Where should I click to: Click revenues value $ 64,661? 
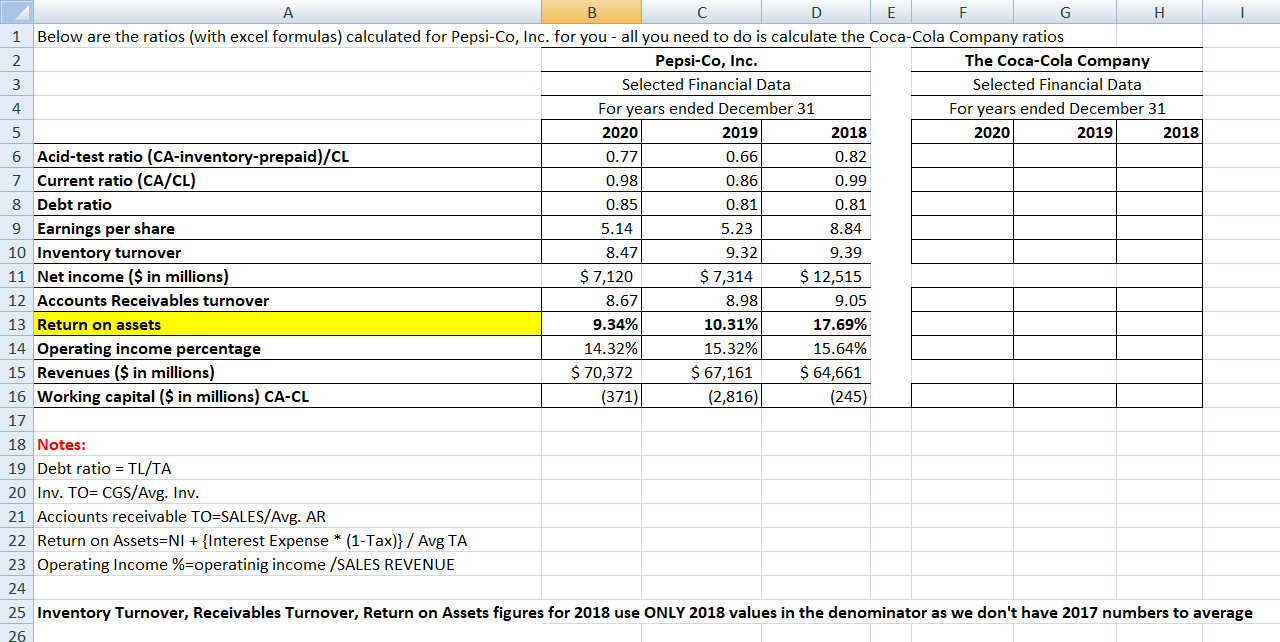(815, 372)
